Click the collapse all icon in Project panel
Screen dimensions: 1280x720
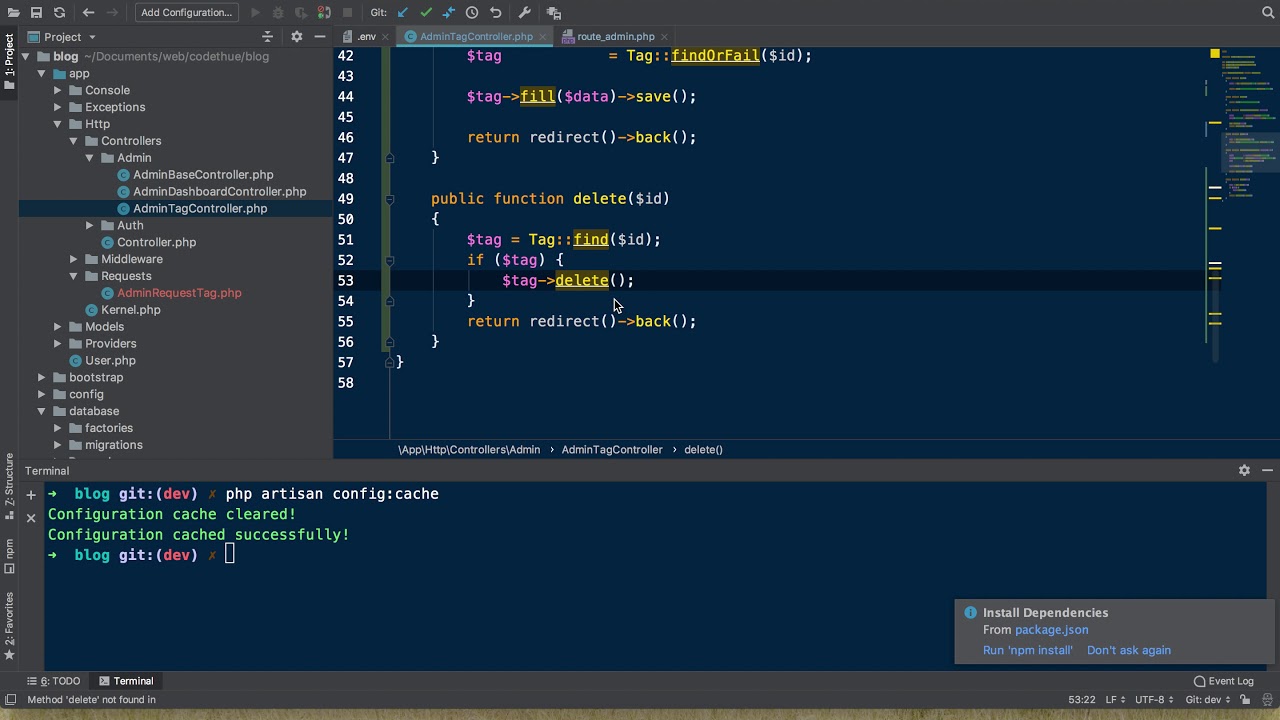point(267,37)
